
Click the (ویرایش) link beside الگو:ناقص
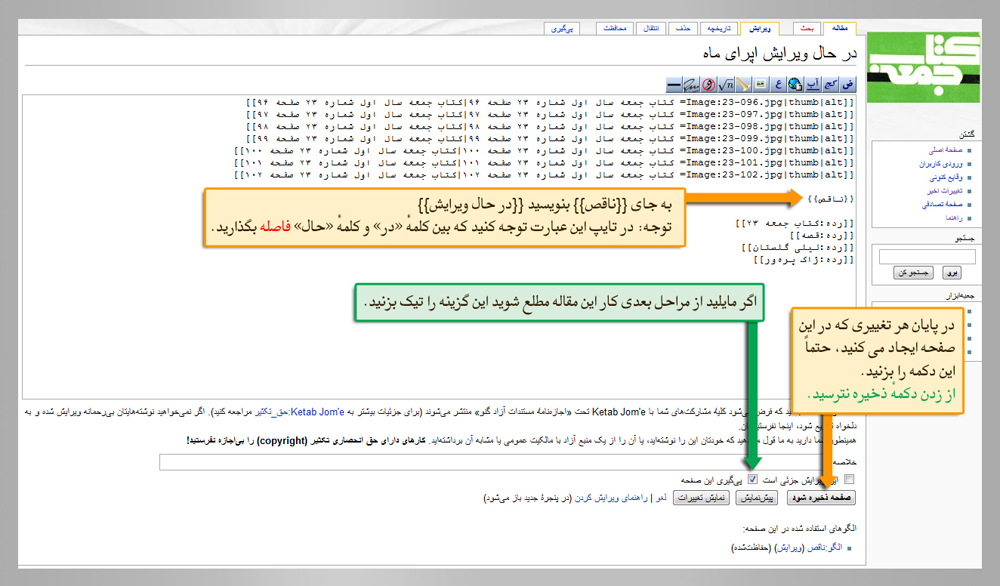point(789,548)
